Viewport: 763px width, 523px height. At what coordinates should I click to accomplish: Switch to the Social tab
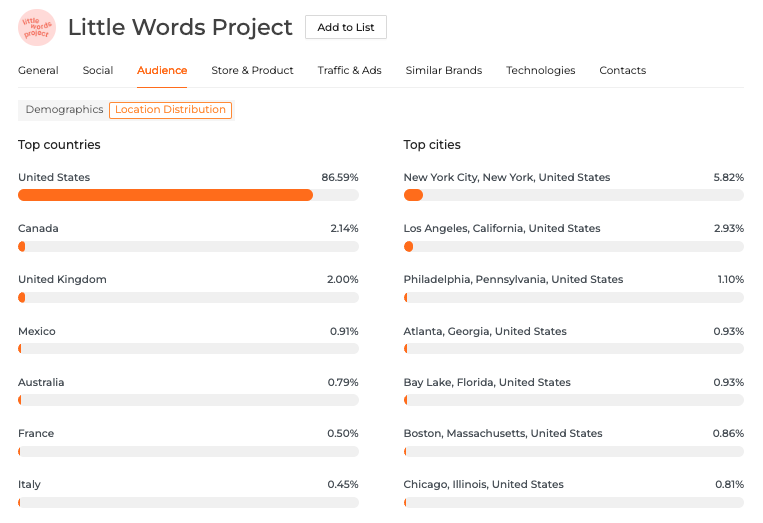[98, 71]
